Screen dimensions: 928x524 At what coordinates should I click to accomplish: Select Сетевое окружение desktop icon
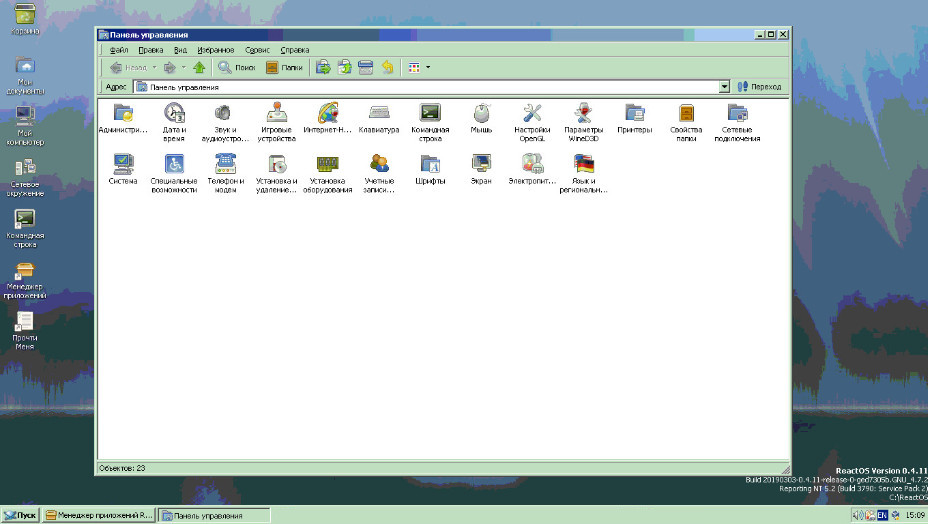pos(25,177)
